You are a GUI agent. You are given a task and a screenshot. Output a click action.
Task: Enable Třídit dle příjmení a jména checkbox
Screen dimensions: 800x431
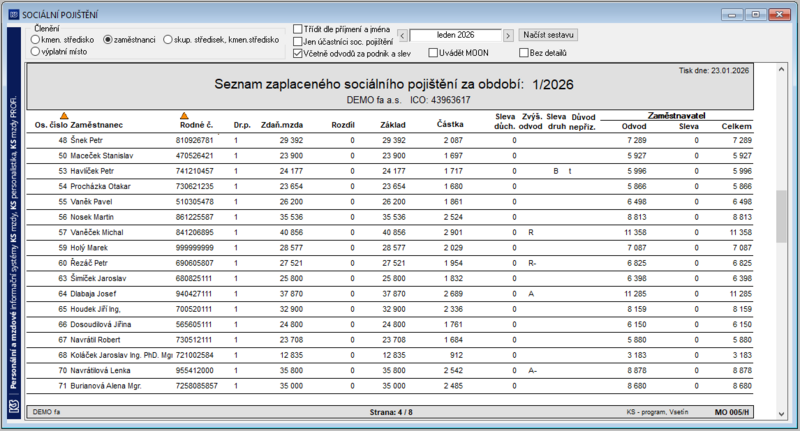(x=298, y=29)
